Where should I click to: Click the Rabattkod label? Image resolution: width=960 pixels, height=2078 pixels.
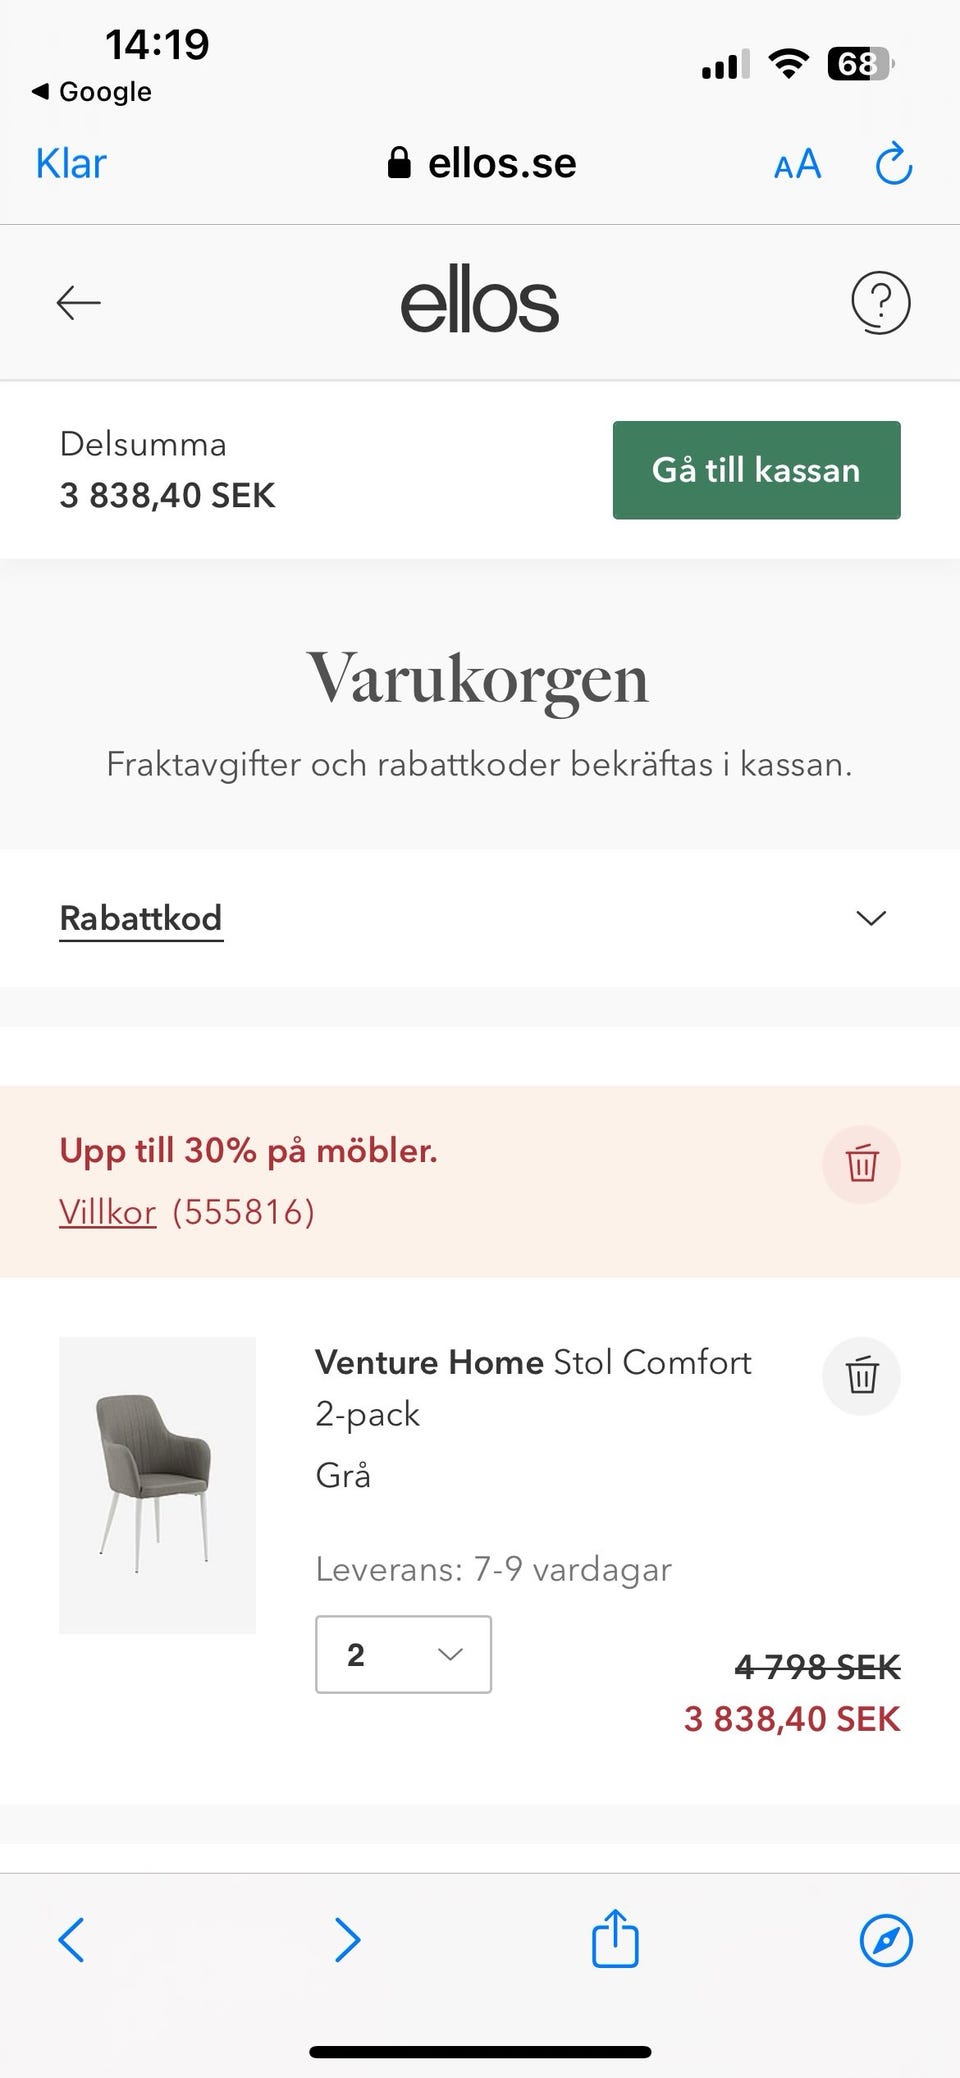(141, 918)
